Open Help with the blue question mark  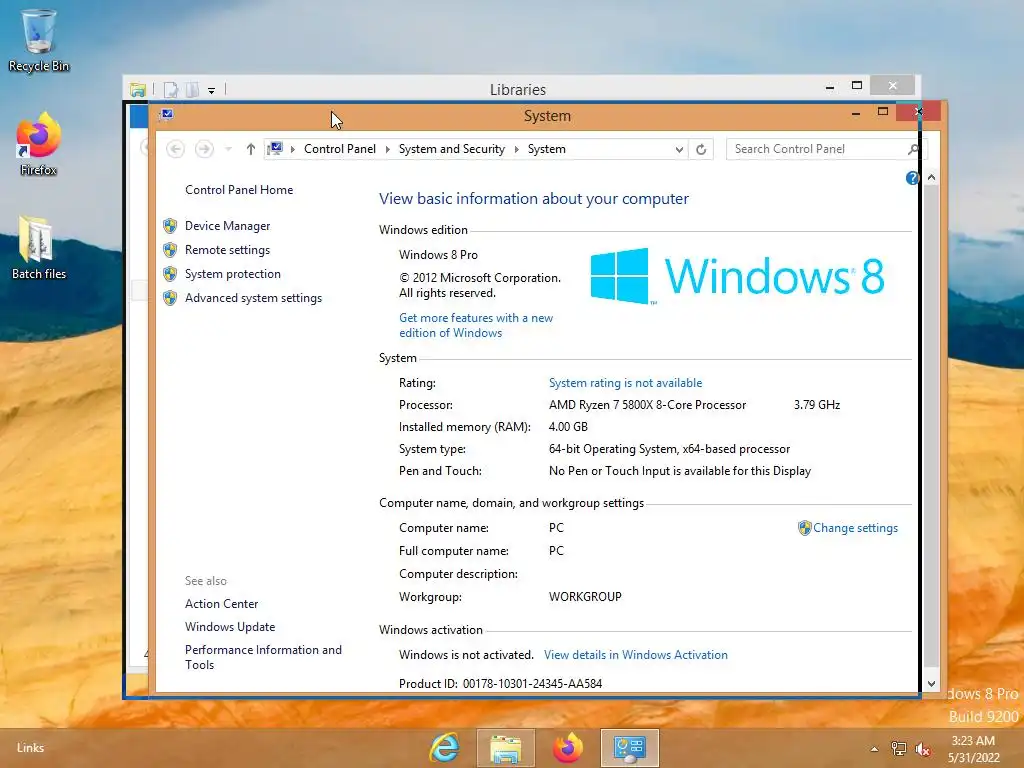pyautogui.click(x=912, y=178)
